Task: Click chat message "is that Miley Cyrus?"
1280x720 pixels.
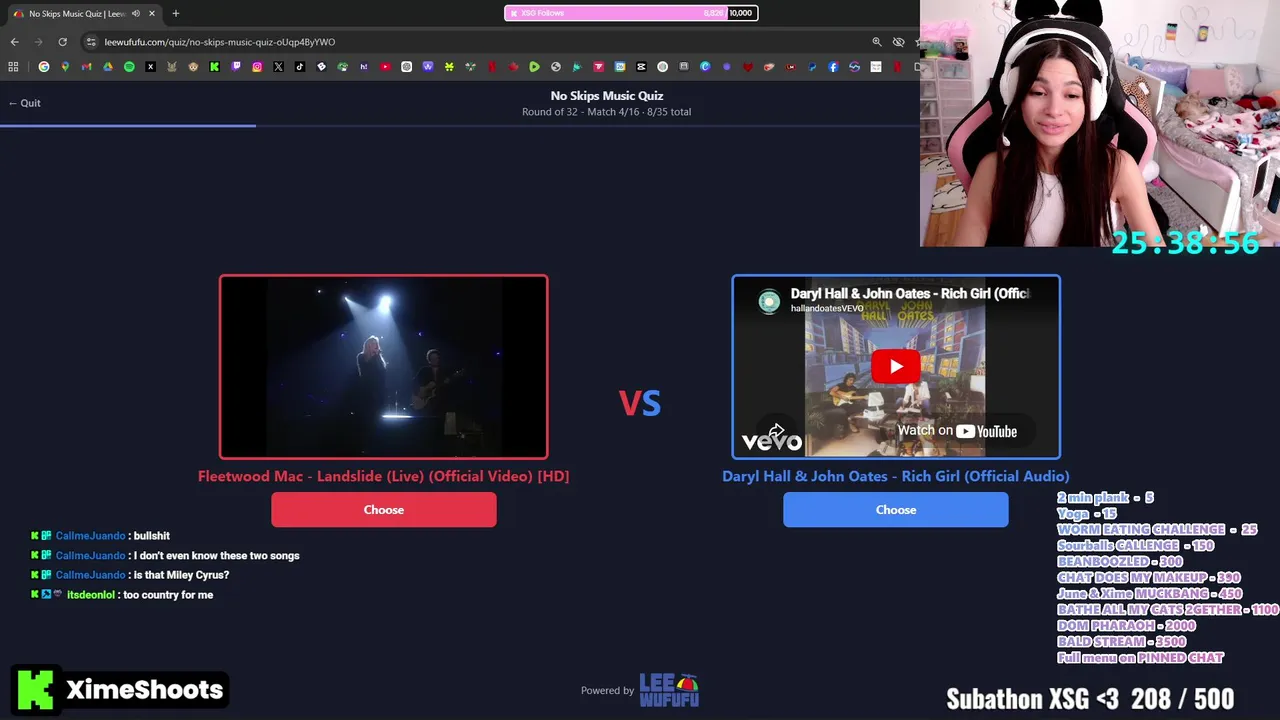Action: (181, 575)
